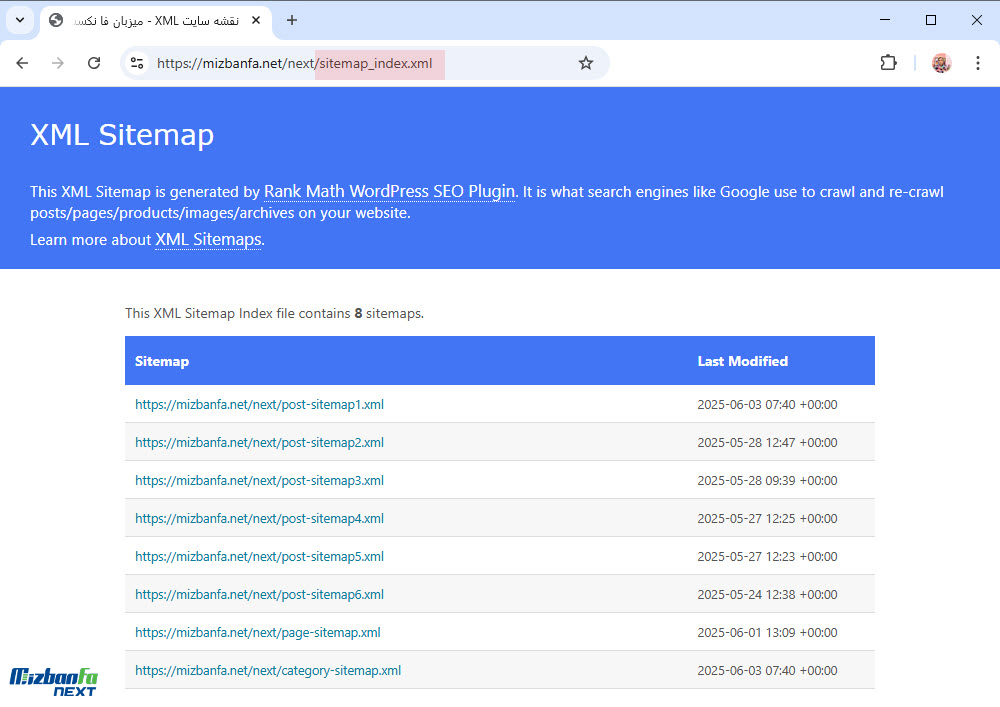Open the XML Sitemaps learn more link

tap(208, 239)
